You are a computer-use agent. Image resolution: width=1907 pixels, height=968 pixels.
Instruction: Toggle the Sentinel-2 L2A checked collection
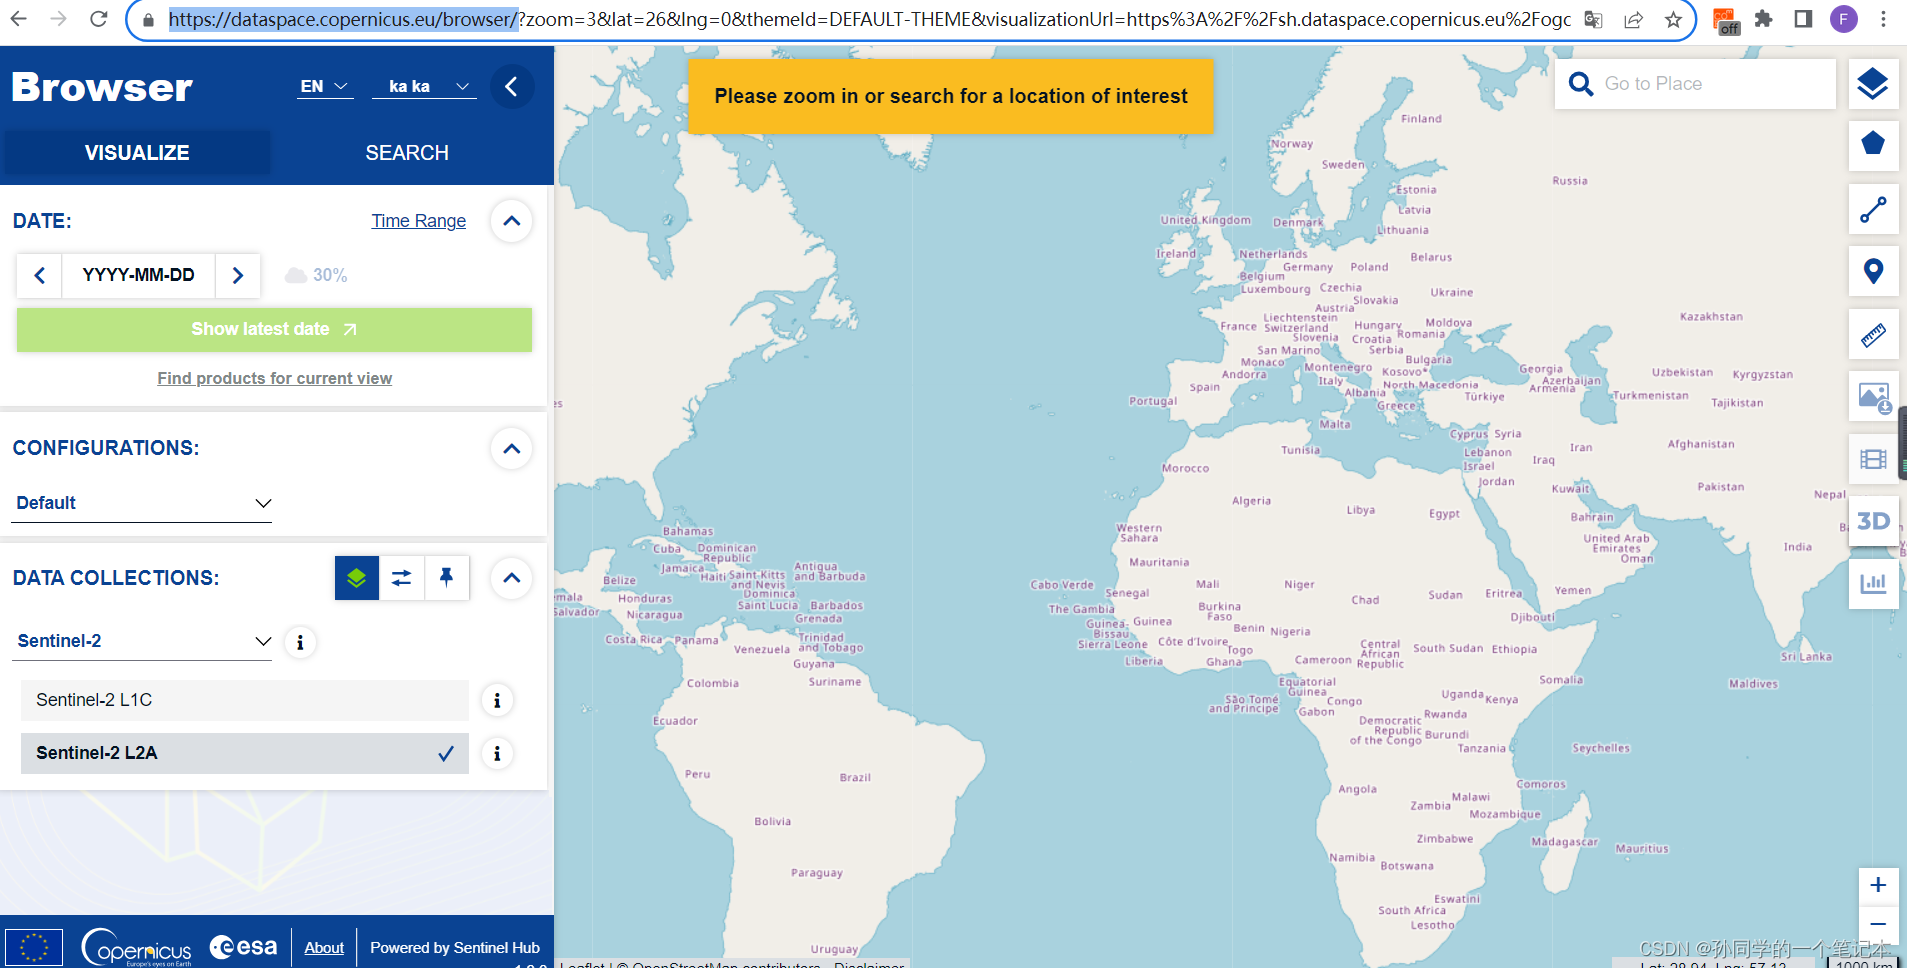244,754
